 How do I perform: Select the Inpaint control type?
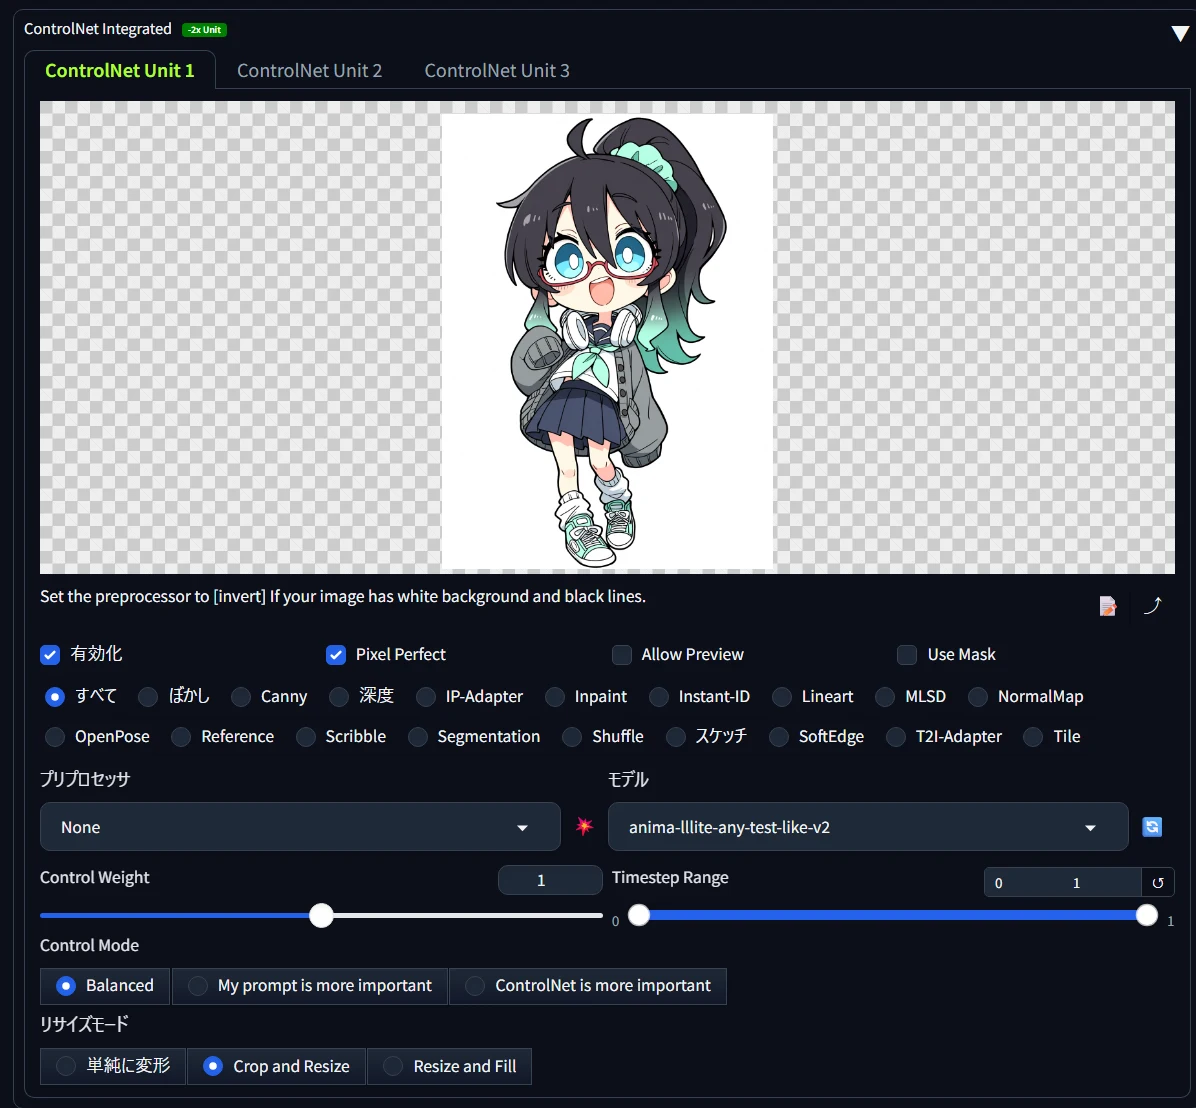click(x=555, y=697)
